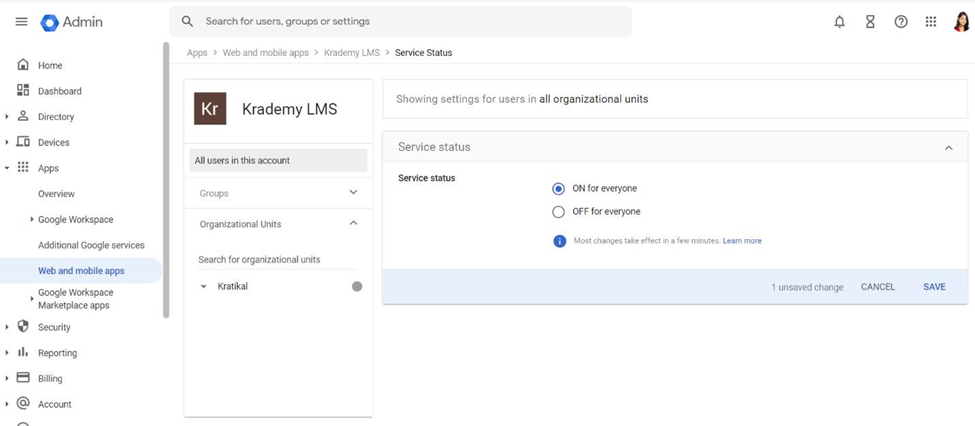This screenshot has height=426, width=975.
Task: Expand the Groups section chevron
Action: tap(354, 193)
